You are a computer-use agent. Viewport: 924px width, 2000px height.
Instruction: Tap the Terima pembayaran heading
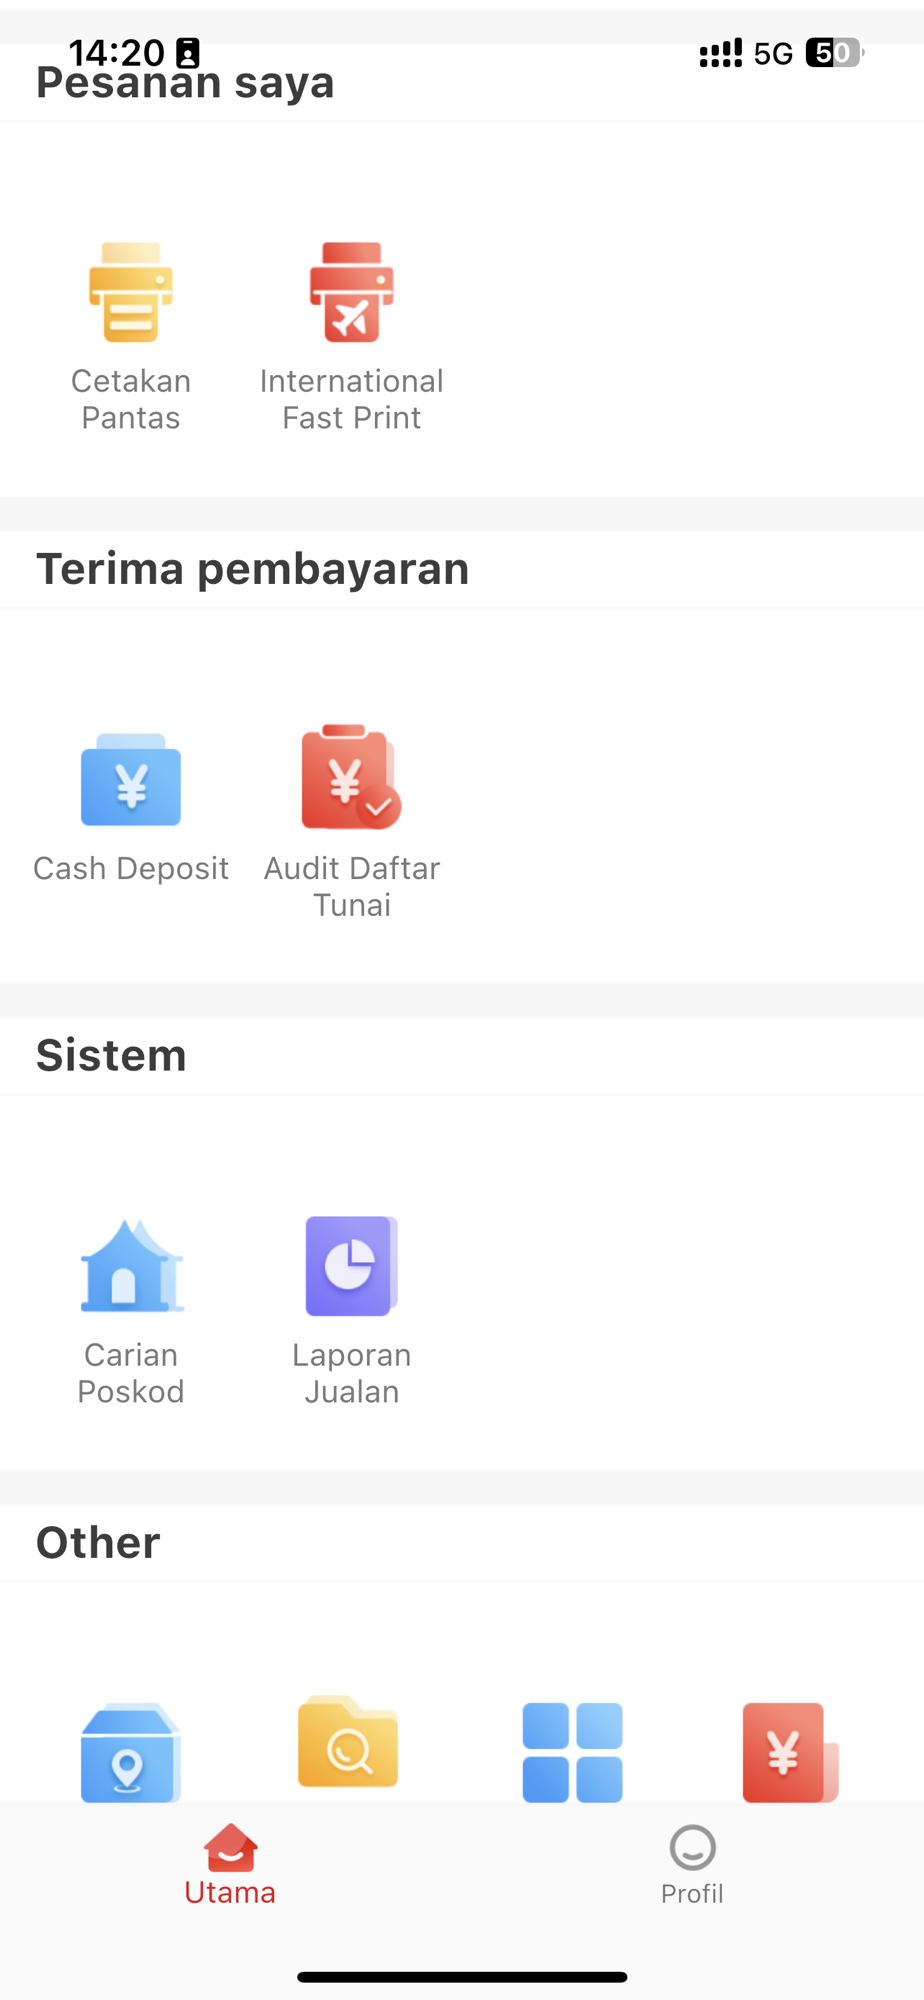click(253, 569)
